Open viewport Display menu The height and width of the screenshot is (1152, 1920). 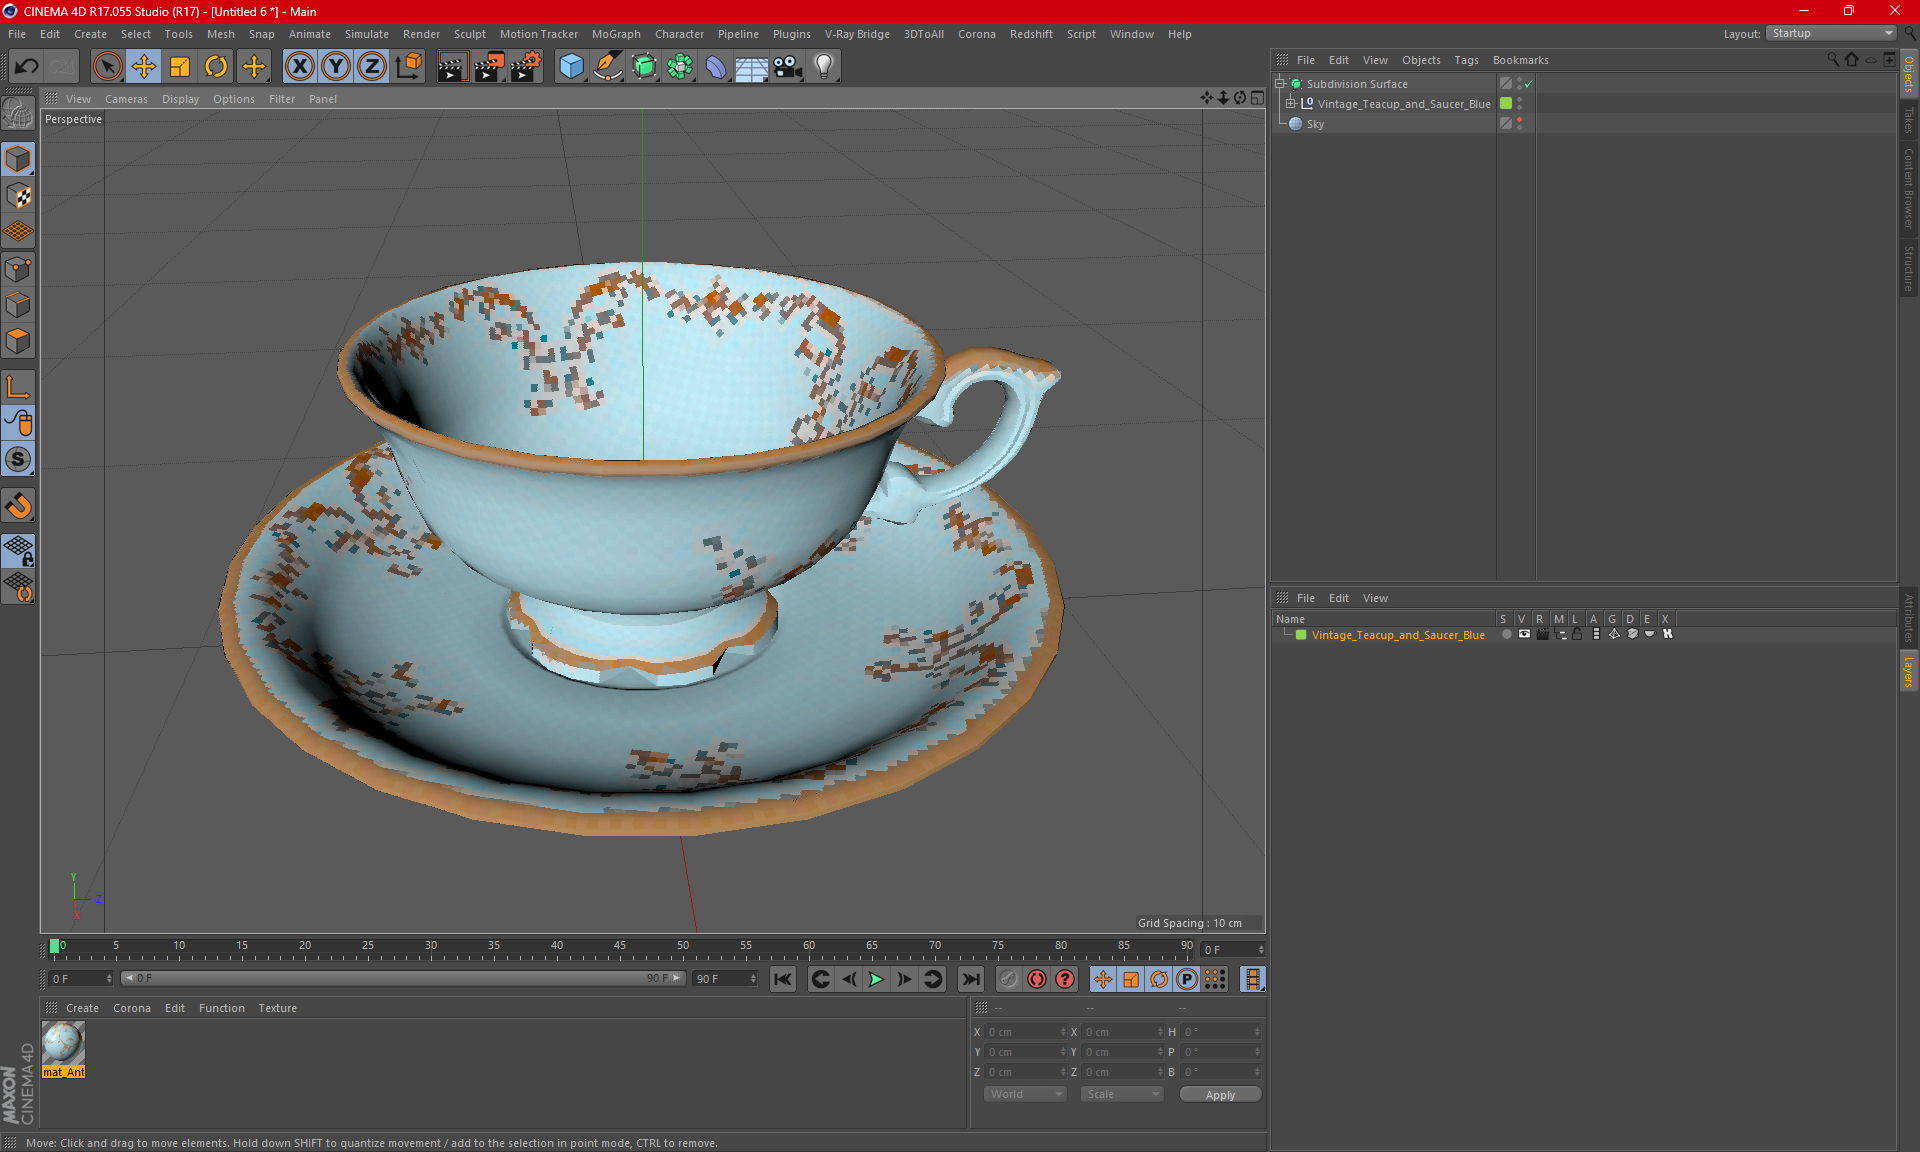[x=180, y=99]
